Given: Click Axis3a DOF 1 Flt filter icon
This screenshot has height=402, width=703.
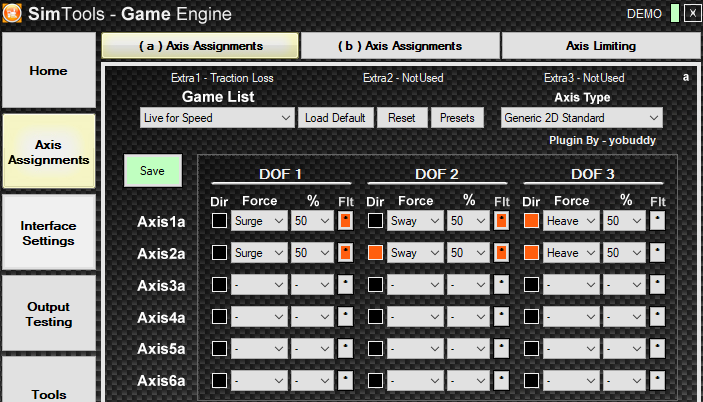Looking at the screenshot, I should (345, 284).
